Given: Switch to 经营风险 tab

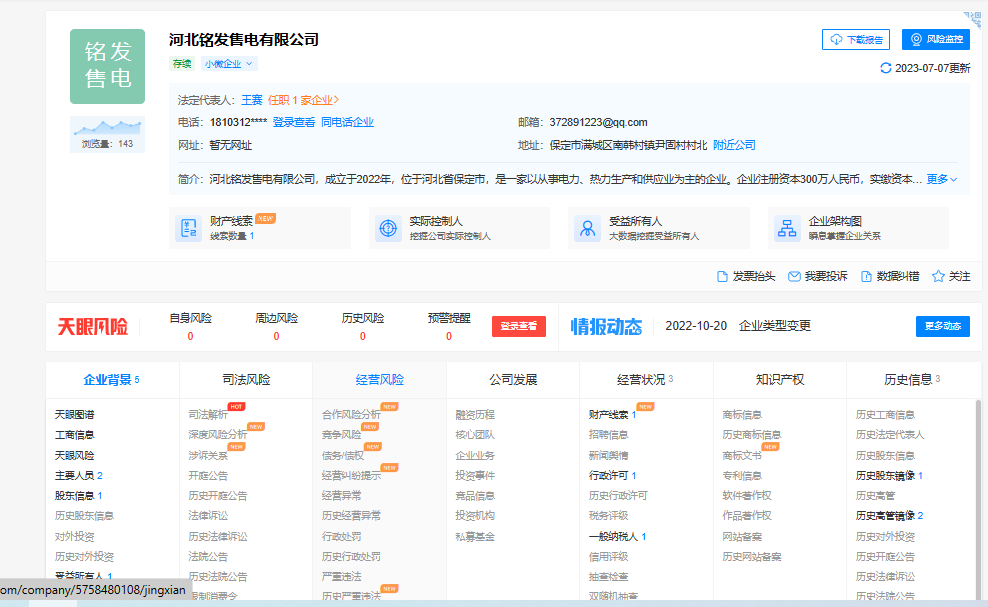Looking at the screenshot, I should 379,379.
